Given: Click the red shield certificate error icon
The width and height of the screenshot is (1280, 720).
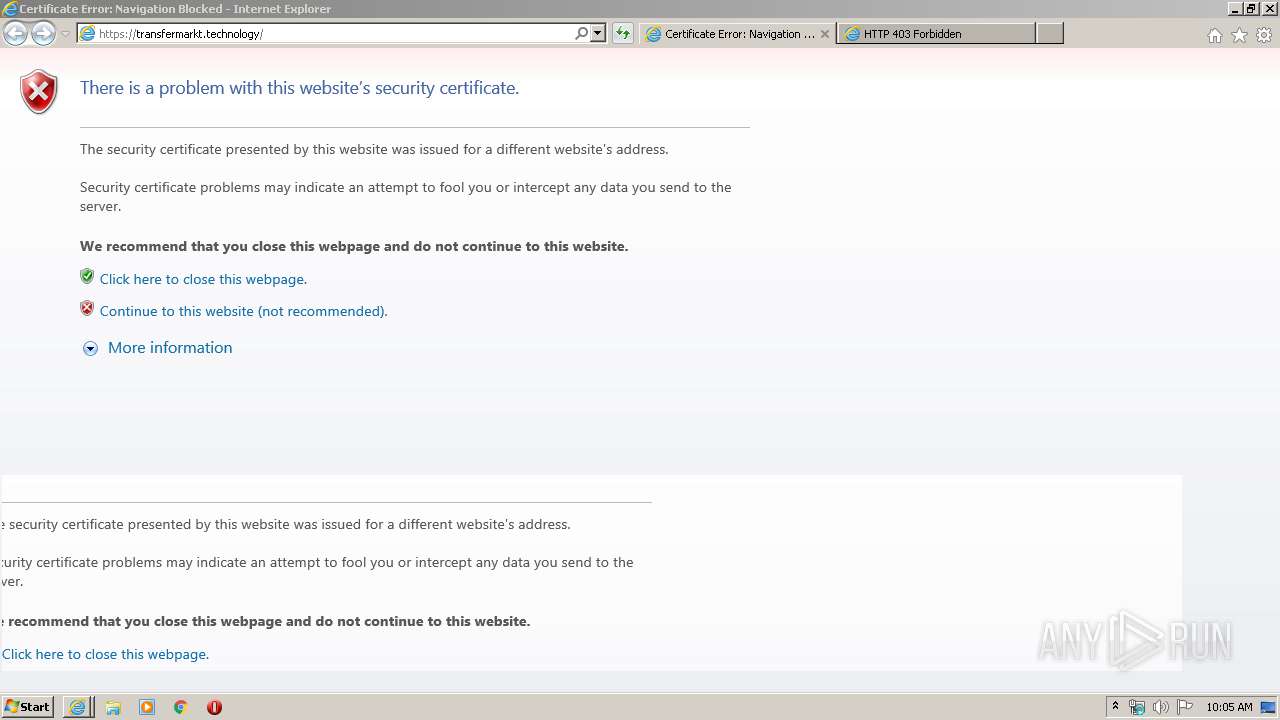Looking at the screenshot, I should pyautogui.click(x=39, y=92).
